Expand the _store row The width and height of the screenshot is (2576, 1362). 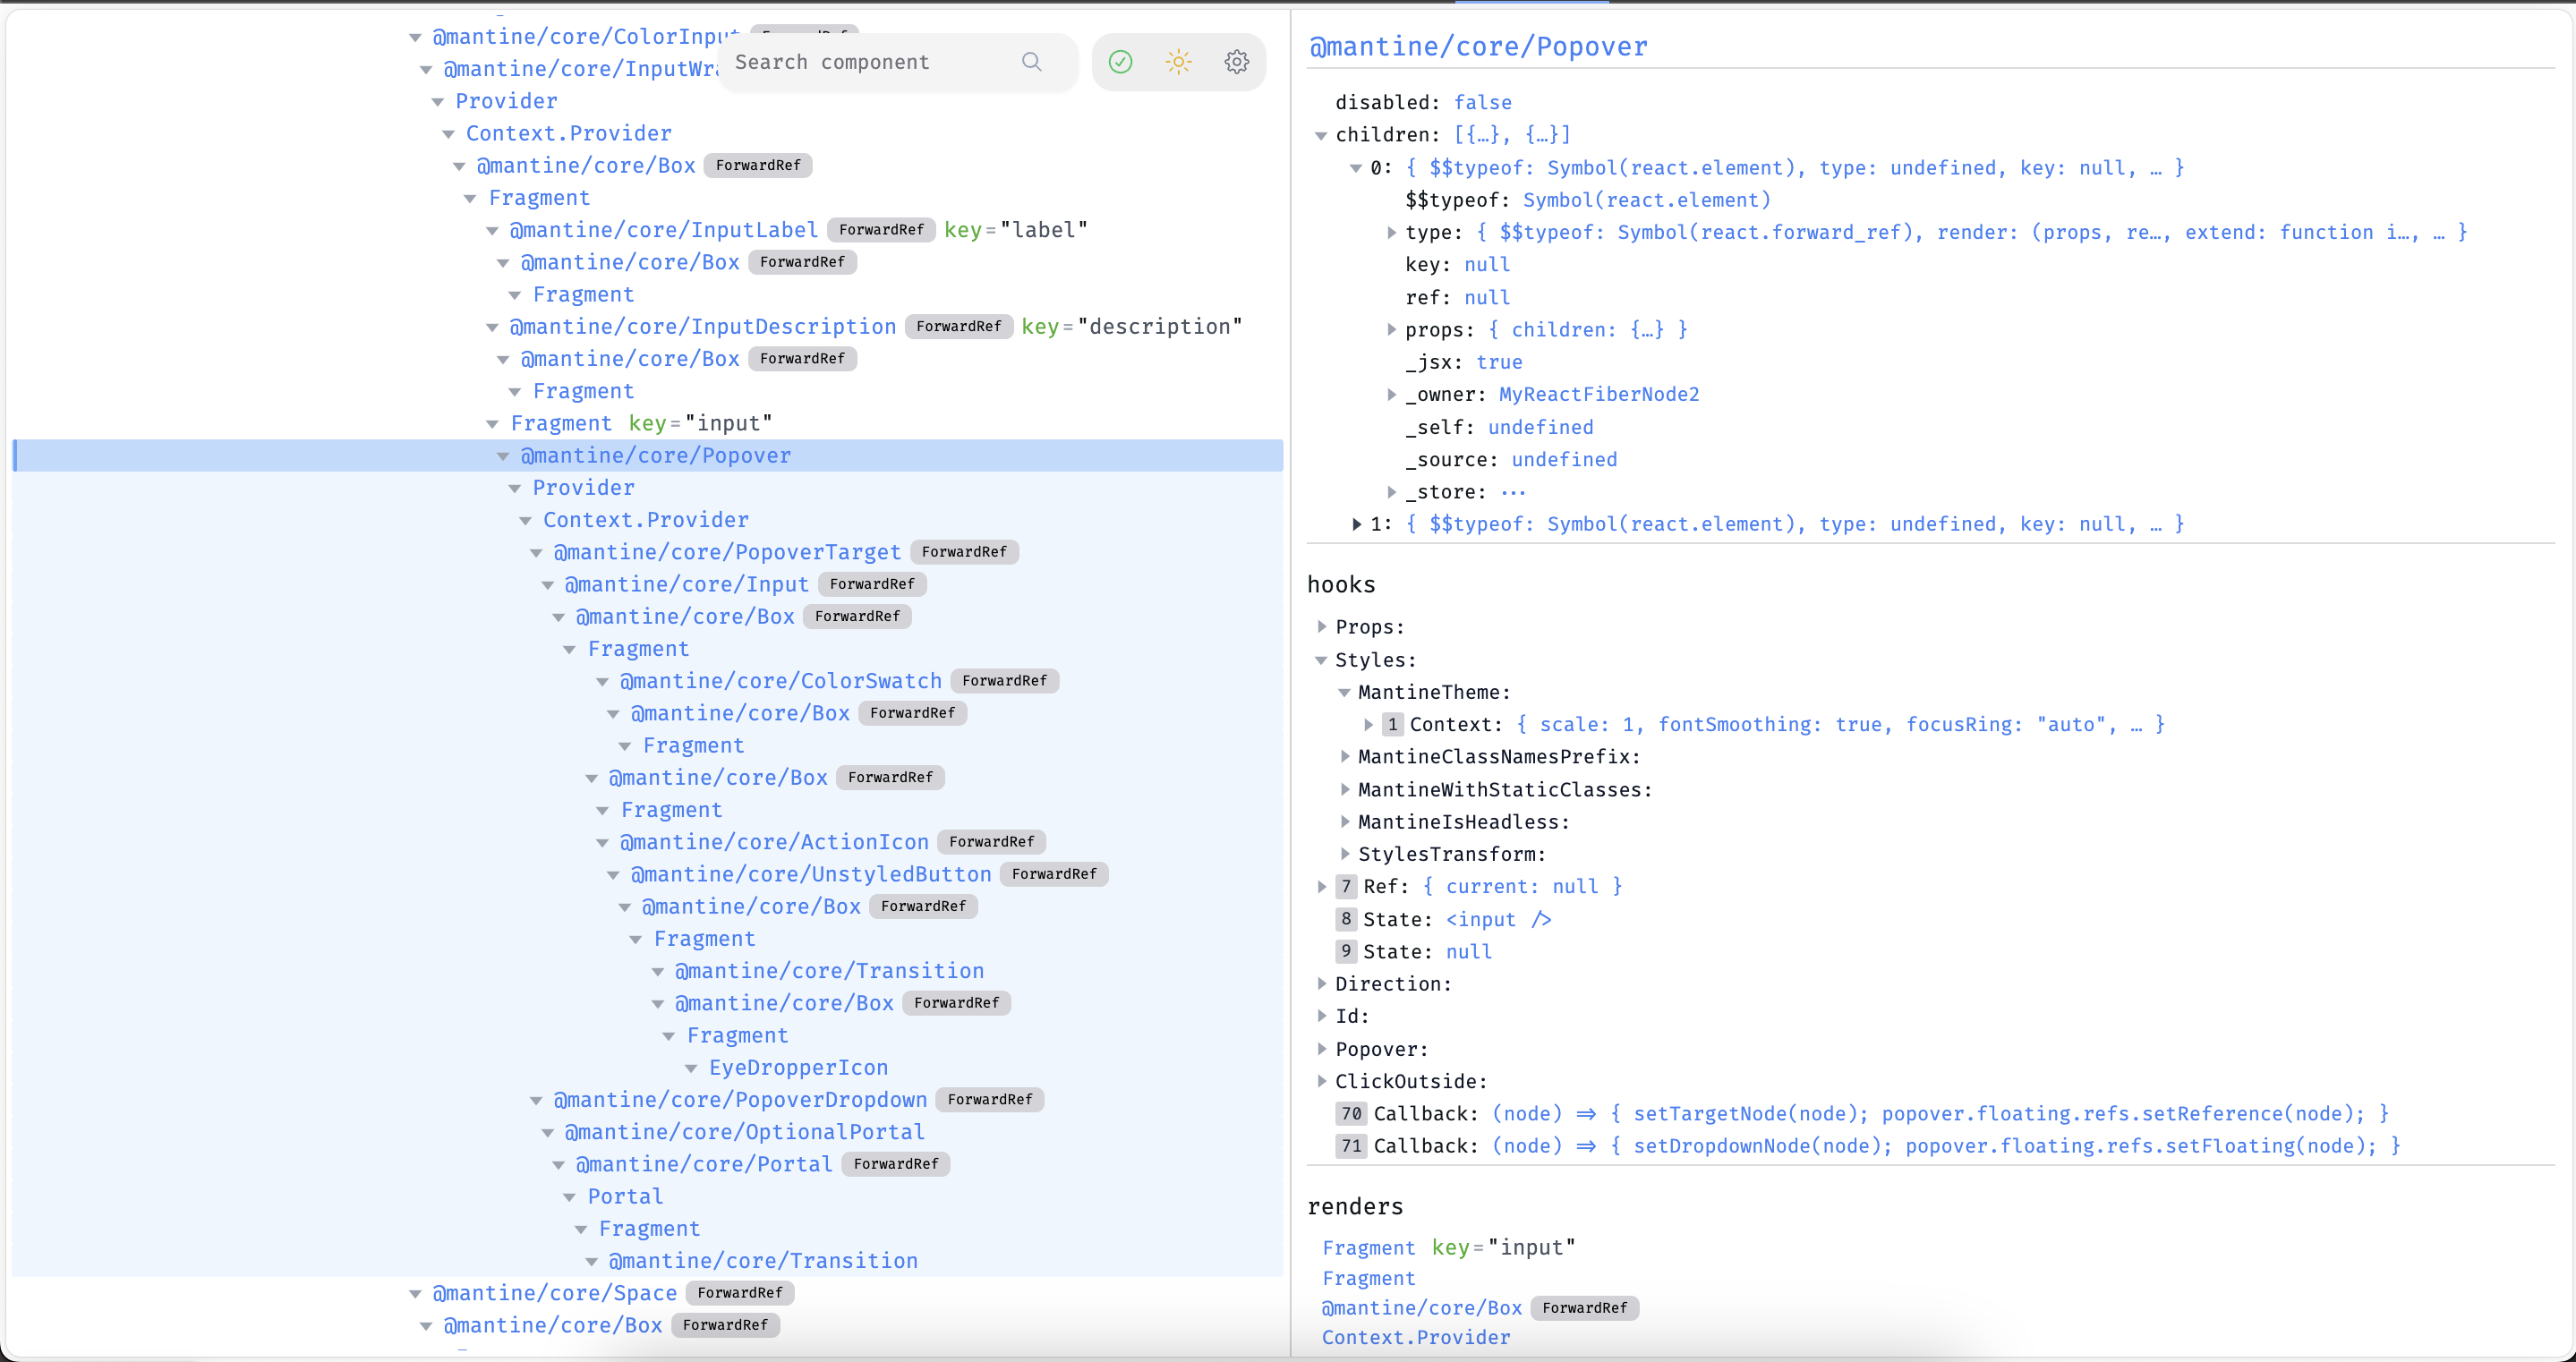(1391, 491)
